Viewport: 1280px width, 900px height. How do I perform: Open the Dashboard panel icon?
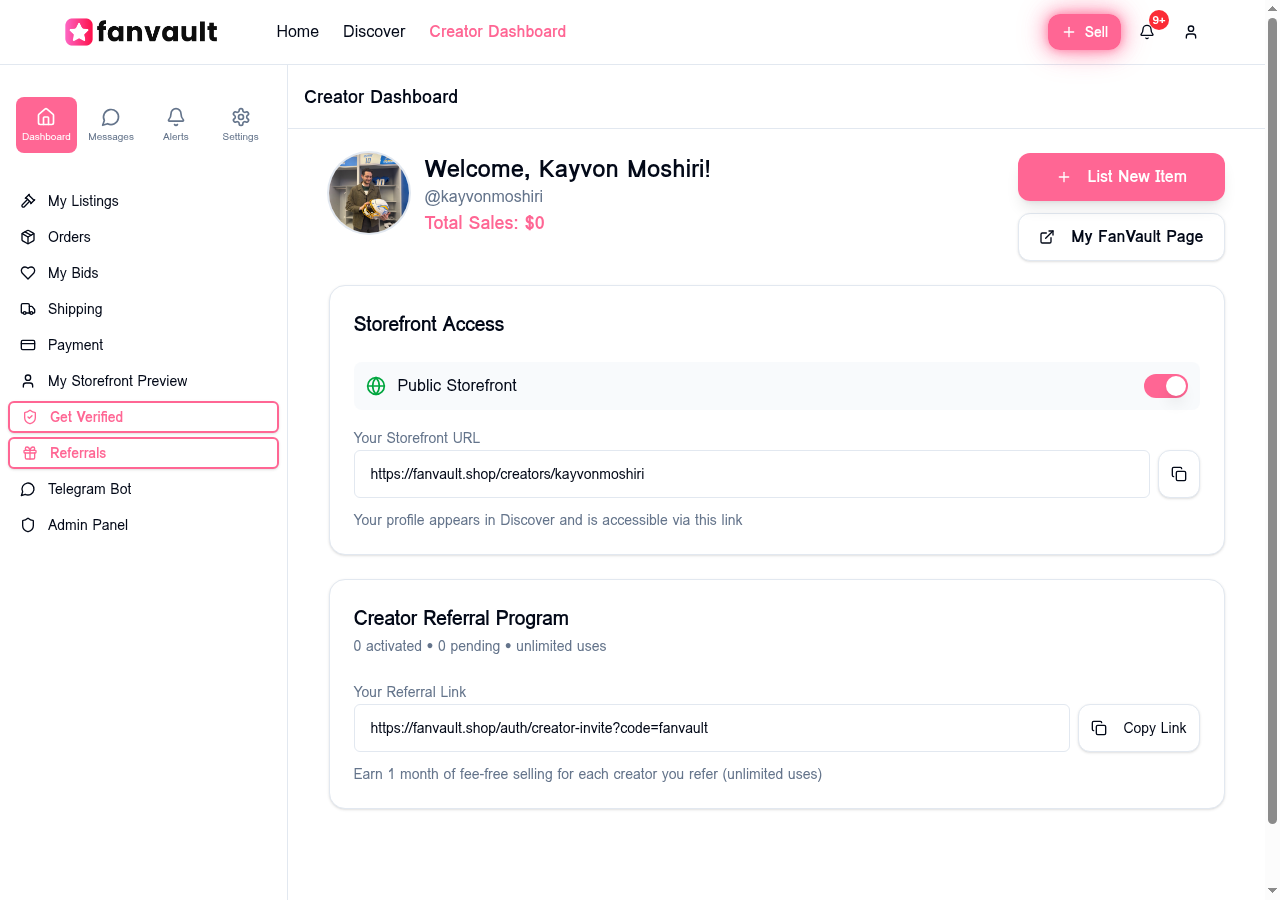click(46, 124)
